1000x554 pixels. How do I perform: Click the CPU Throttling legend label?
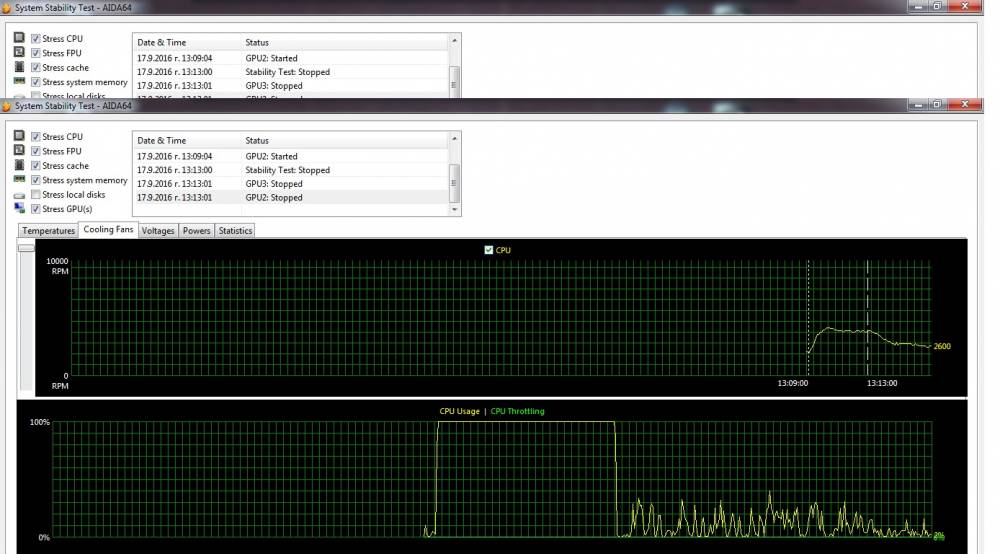pyautogui.click(x=517, y=411)
